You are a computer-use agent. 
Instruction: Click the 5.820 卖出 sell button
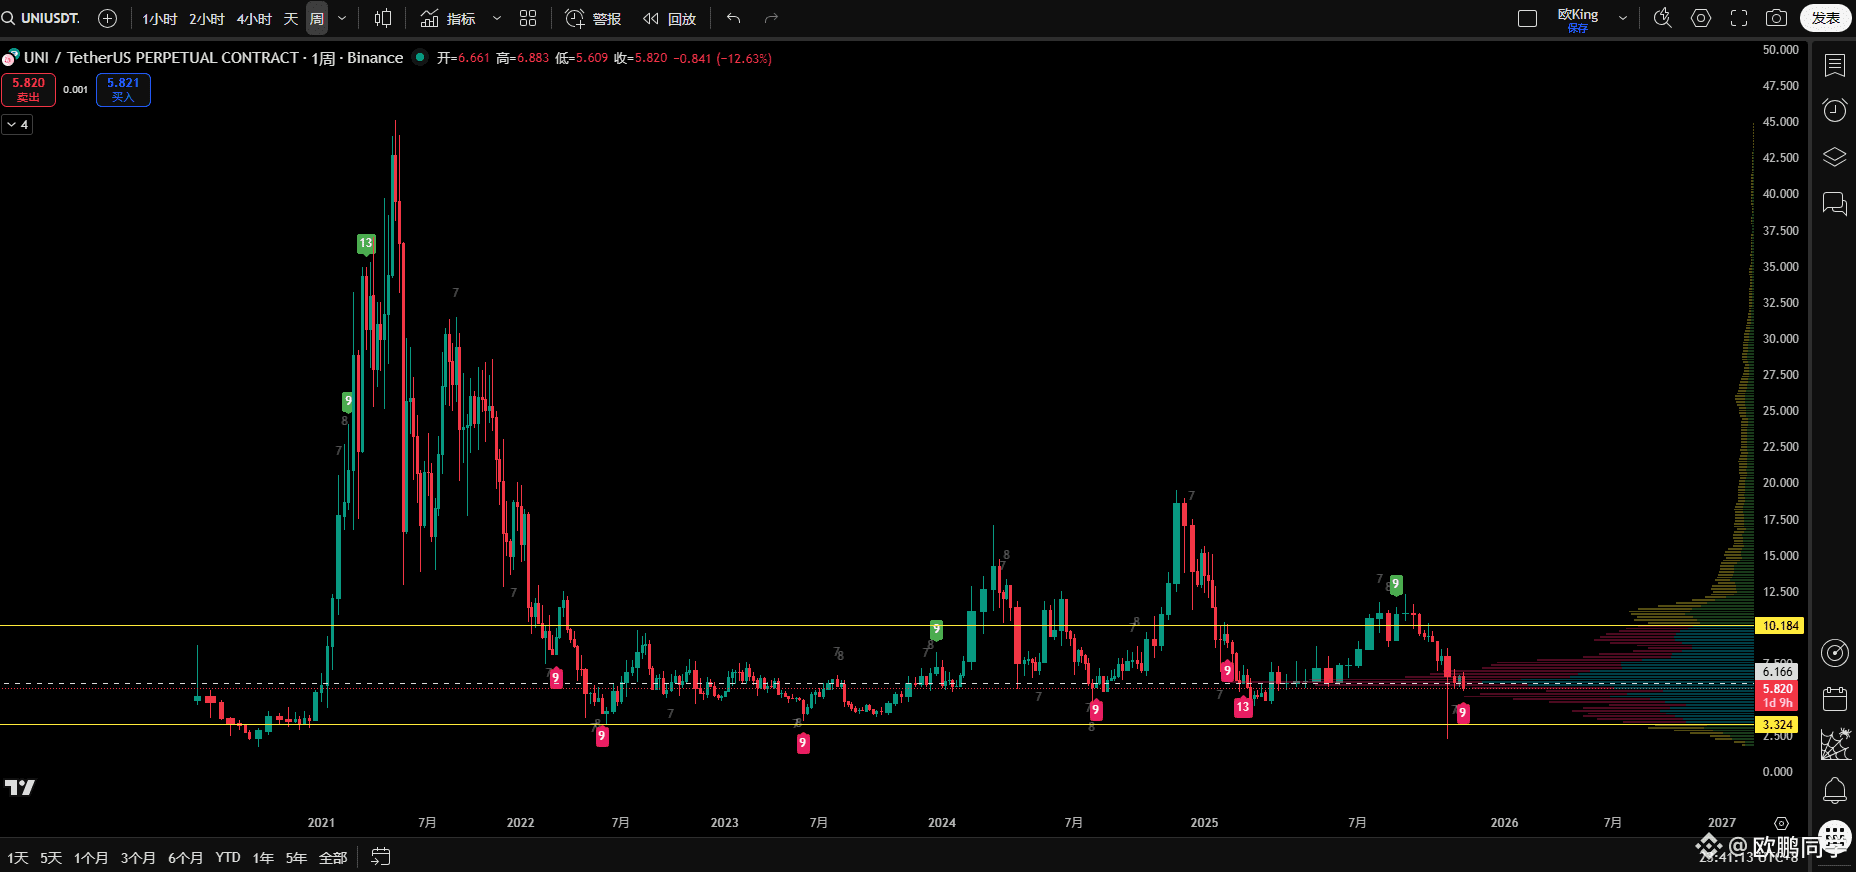click(x=29, y=90)
